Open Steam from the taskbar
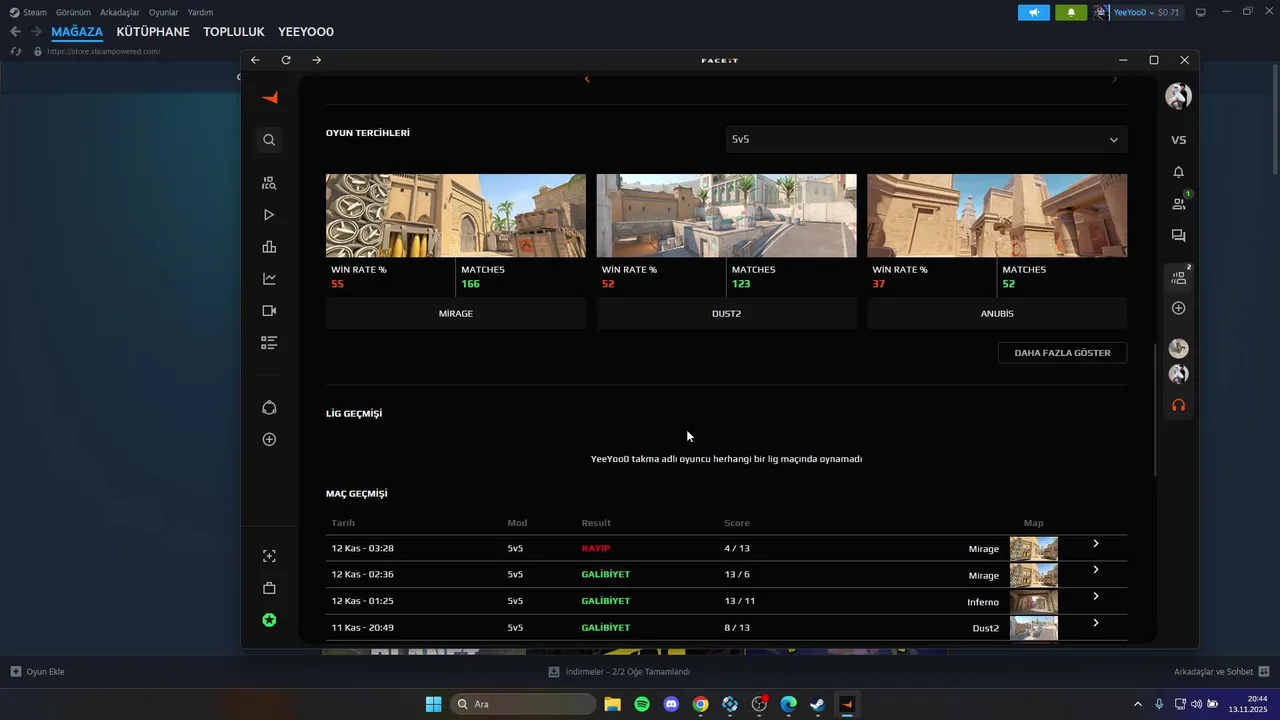Image resolution: width=1280 pixels, height=720 pixels. [x=817, y=704]
